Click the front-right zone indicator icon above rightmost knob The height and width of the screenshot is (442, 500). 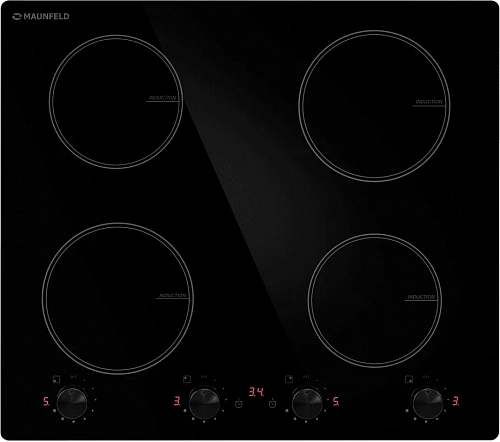409,379
